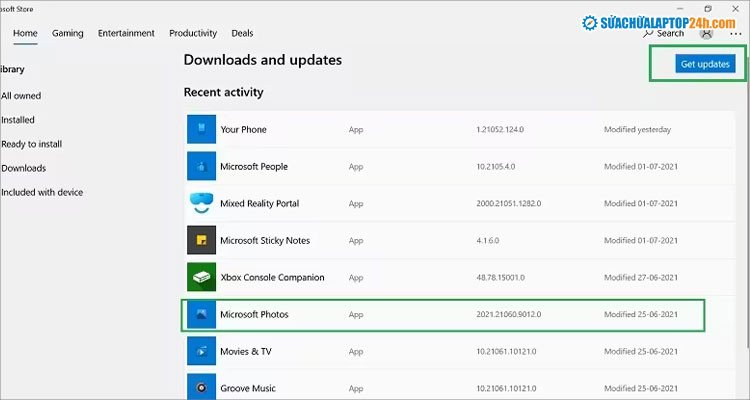This screenshot has width=750, height=400.
Task: Open the Your Phone app icon
Action: click(x=201, y=129)
